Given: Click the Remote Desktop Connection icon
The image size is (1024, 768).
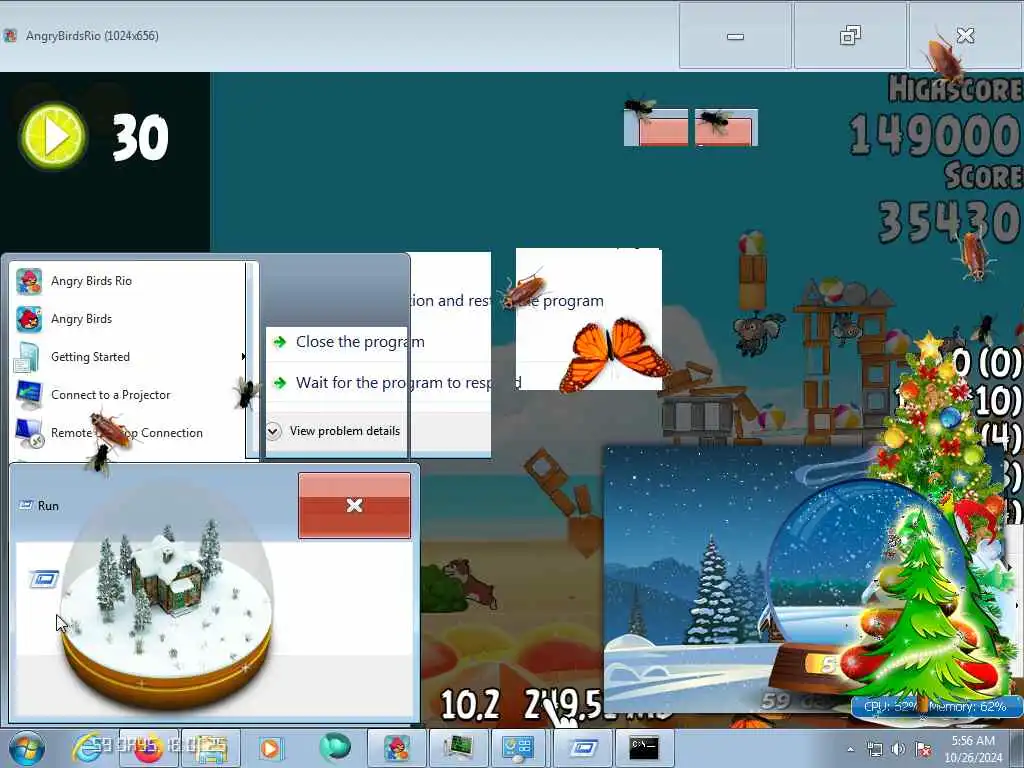Looking at the screenshot, I should [29, 432].
